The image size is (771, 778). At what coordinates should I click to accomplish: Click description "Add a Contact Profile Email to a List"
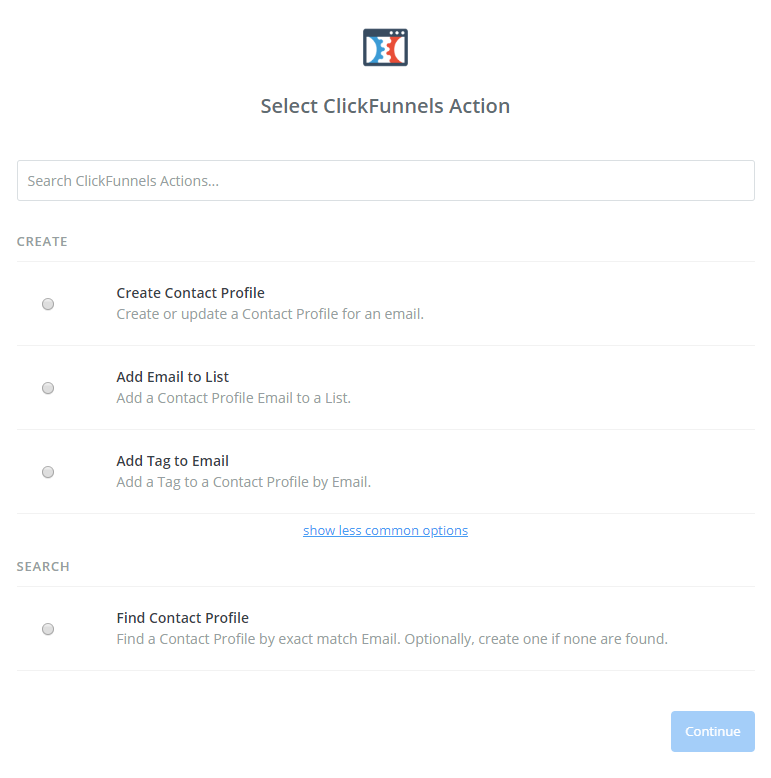[233, 398]
